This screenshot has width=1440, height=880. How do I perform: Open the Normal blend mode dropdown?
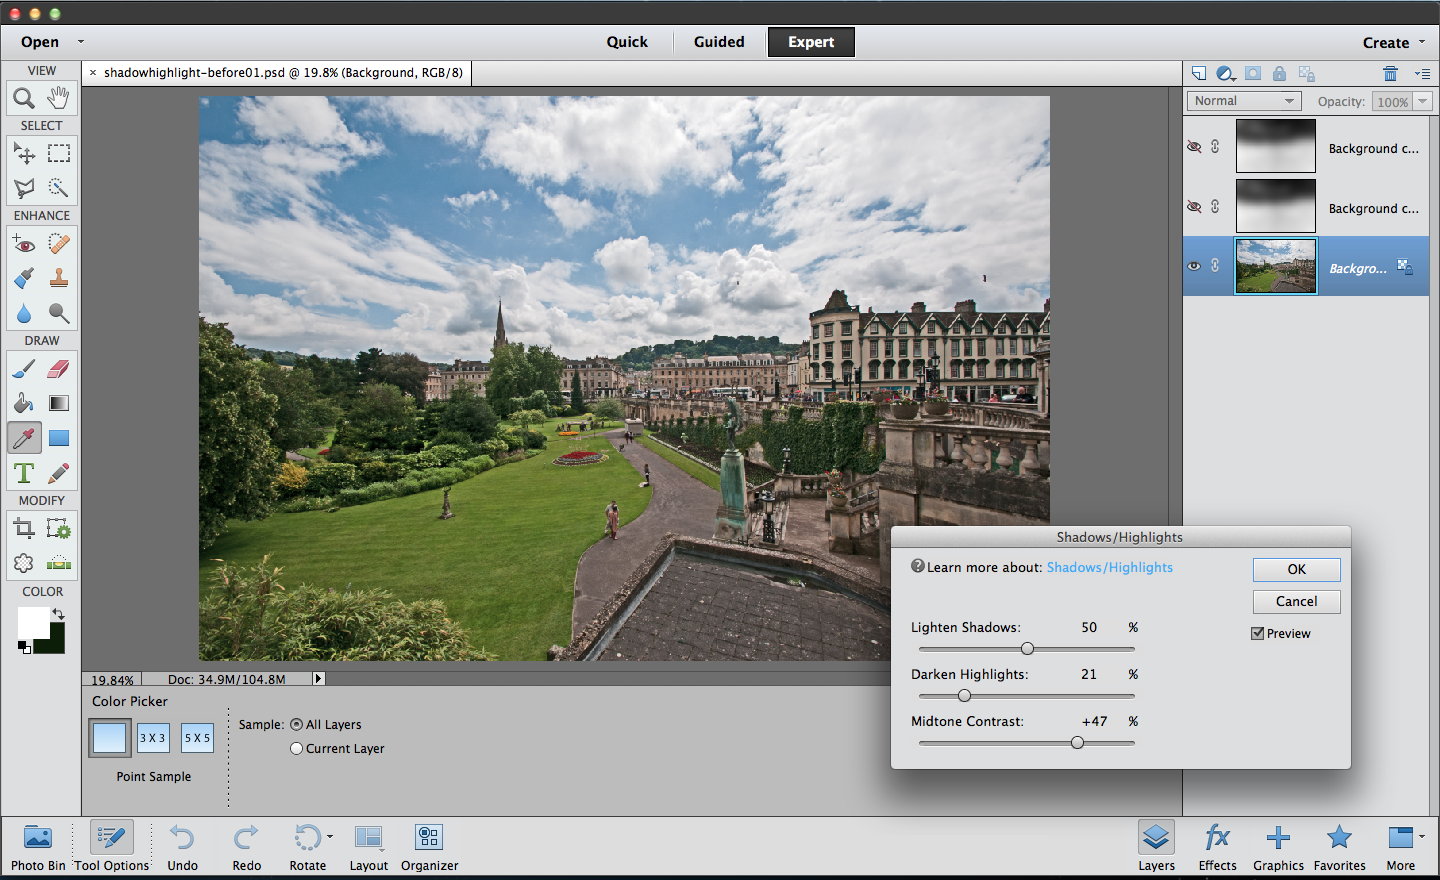(x=1243, y=100)
